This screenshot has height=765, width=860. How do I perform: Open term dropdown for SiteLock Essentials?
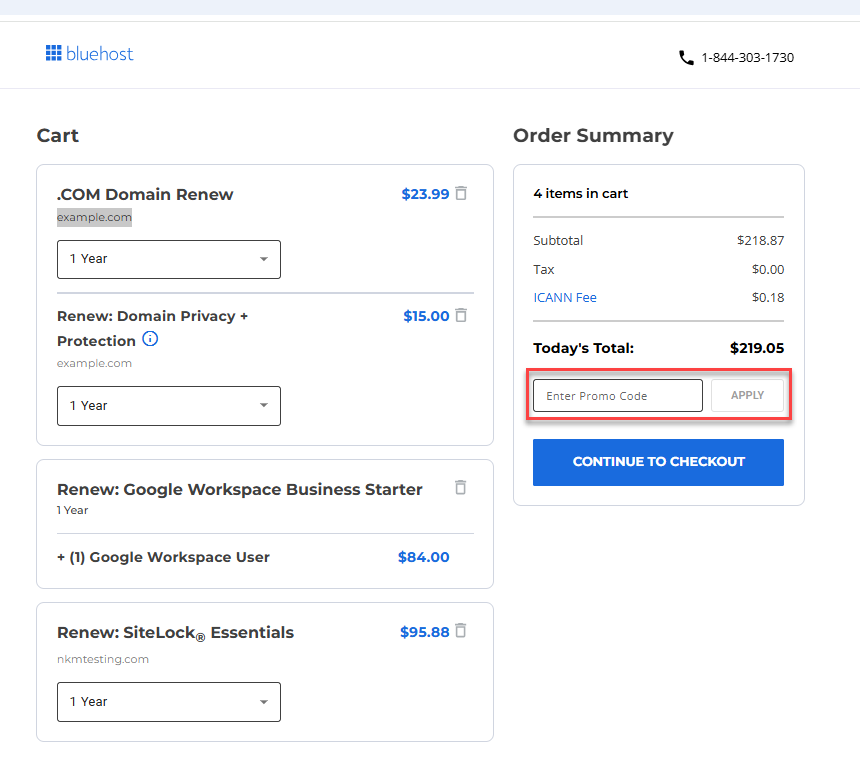click(x=169, y=702)
